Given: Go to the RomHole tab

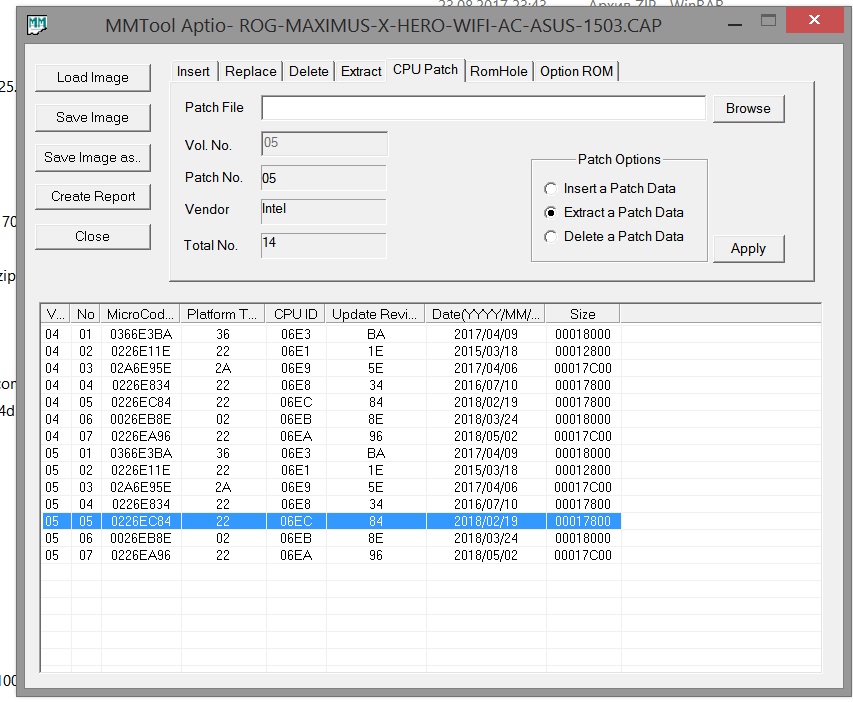Looking at the screenshot, I should (x=499, y=71).
